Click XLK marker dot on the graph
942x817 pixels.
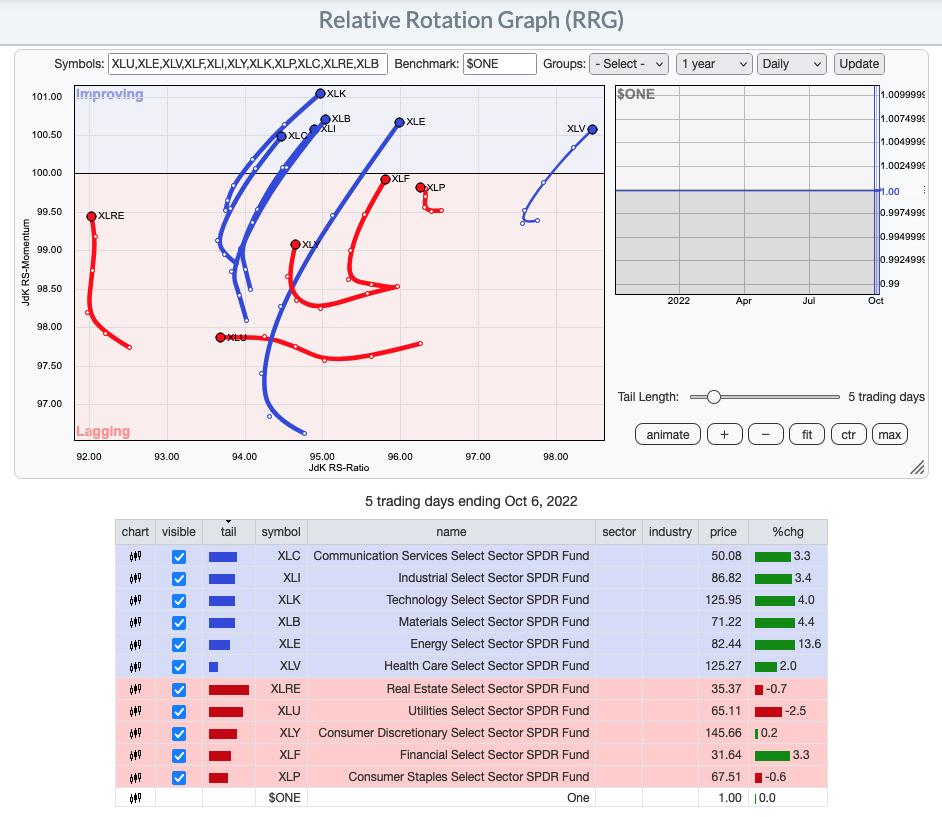coord(320,94)
